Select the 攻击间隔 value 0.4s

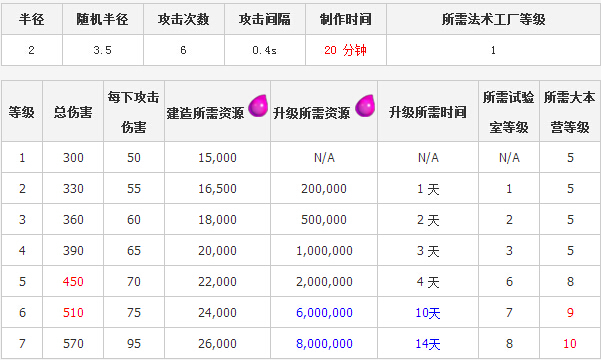click(x=264, y=50)
